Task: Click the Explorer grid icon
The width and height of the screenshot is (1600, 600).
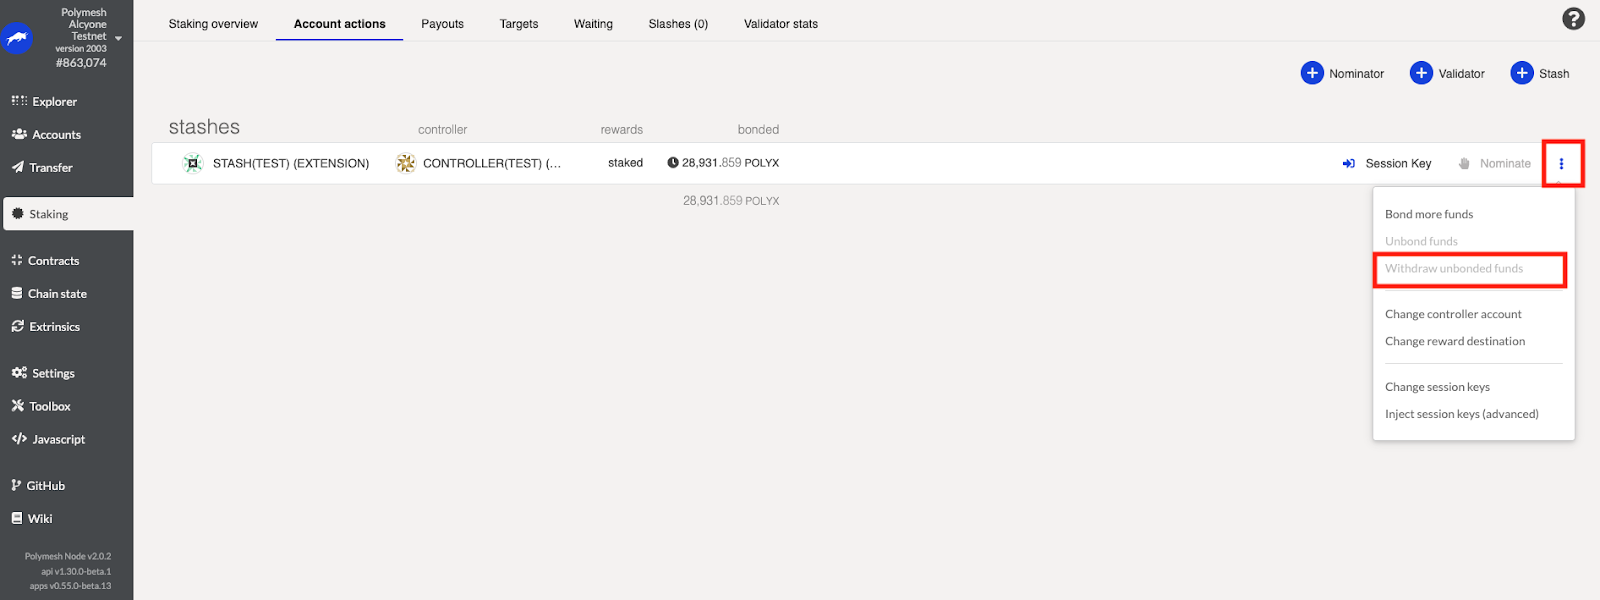Action: 19,100
